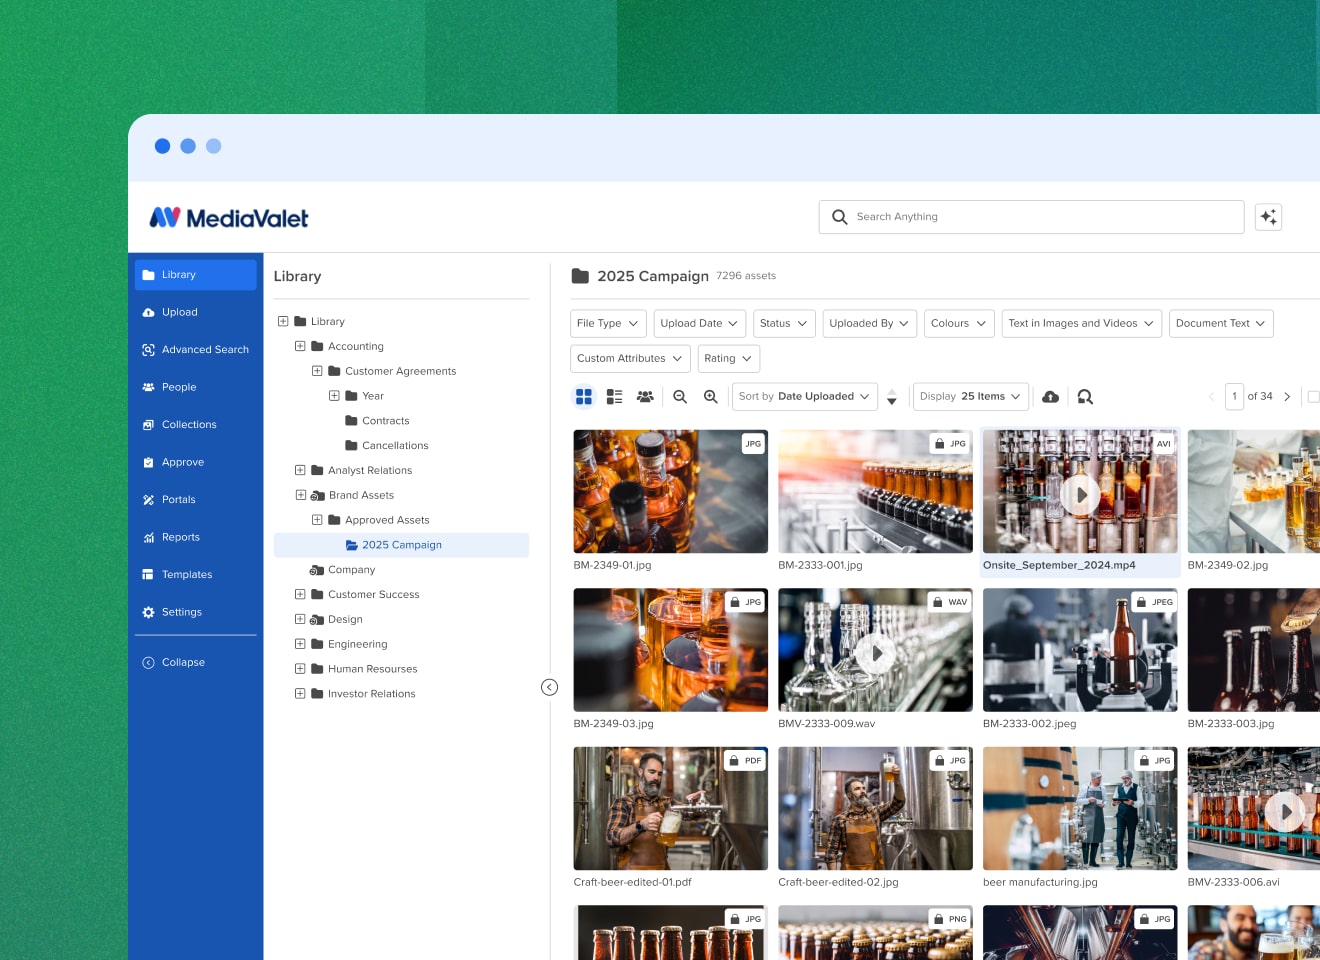Open the Colours filter dropdown
Viewport: 1320px width, 960px height.
click(x=959, y=324)
